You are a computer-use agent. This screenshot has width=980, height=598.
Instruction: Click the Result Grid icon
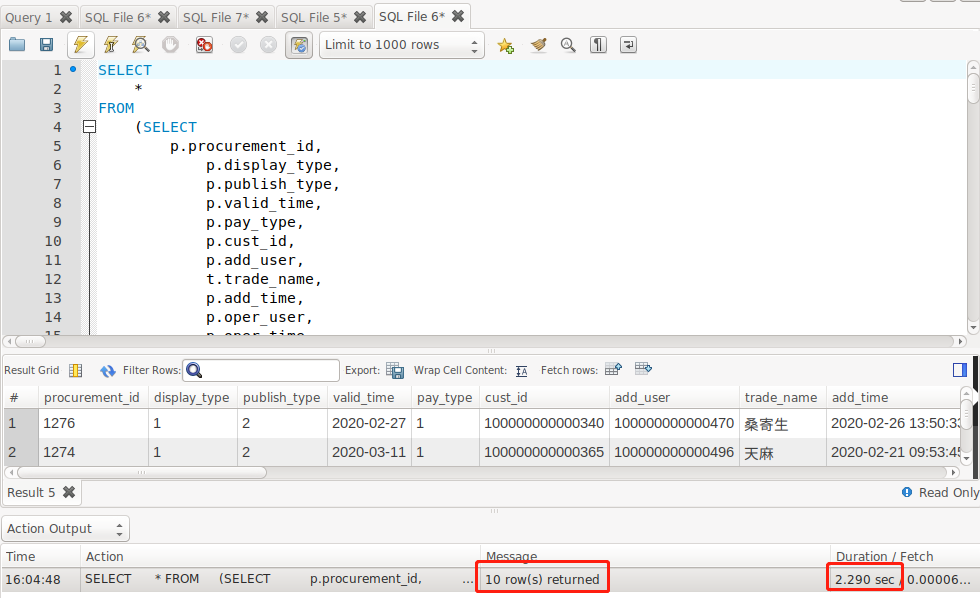pos(76,371)
